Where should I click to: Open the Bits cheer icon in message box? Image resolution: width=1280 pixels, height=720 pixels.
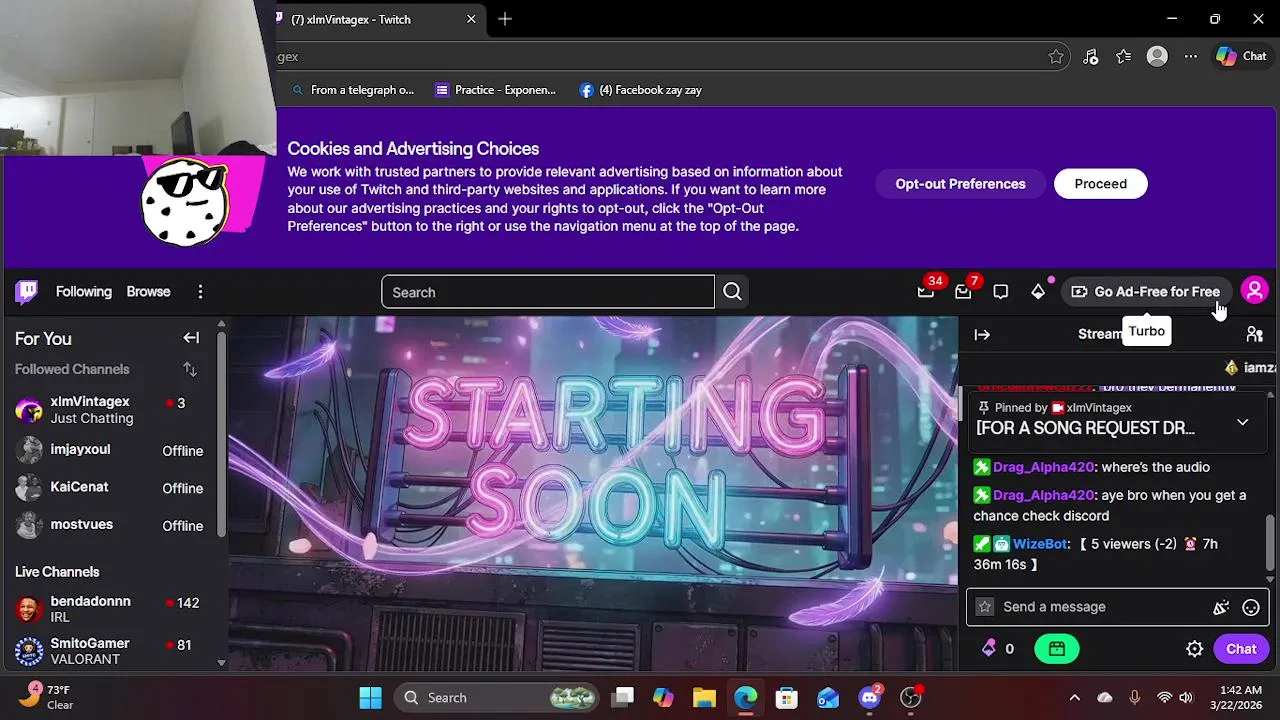click(x=1221, y=607)
